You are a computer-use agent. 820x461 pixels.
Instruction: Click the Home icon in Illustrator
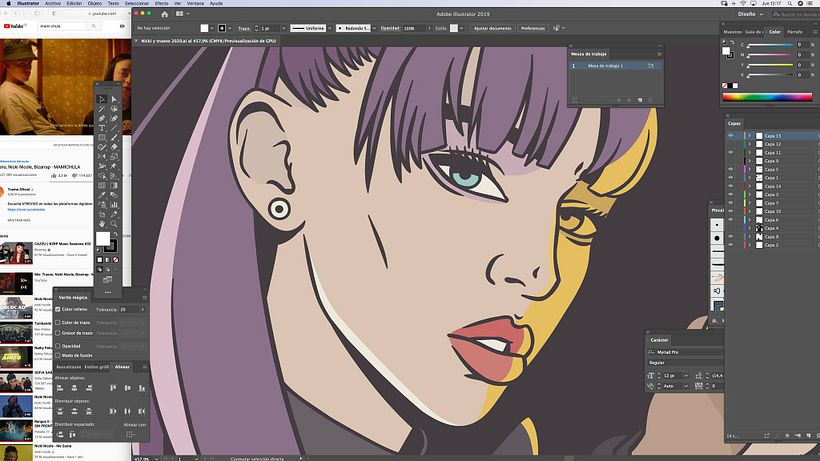coord(164,14)
